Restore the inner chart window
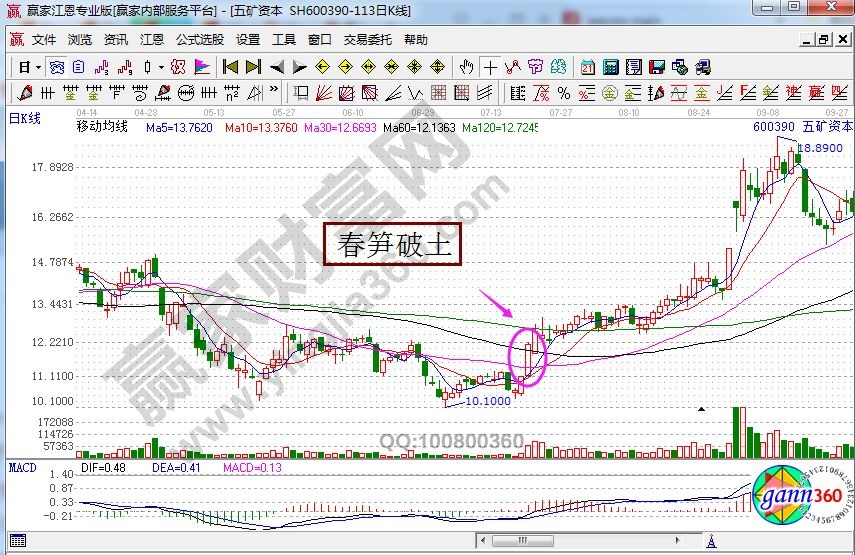855x555 pixels. click(x=824, y=39)
